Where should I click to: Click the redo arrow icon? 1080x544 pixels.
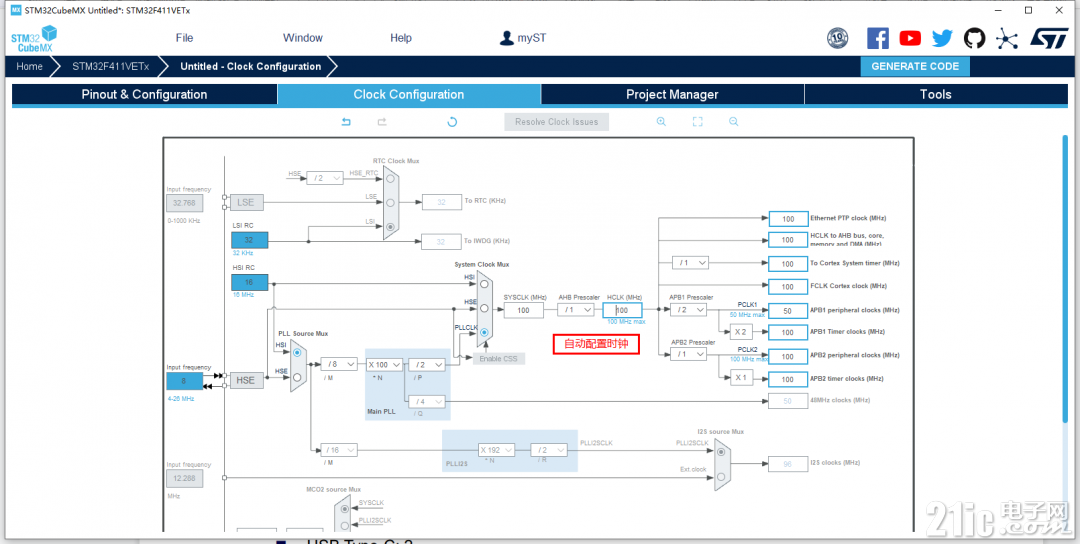tap(382, 122)
